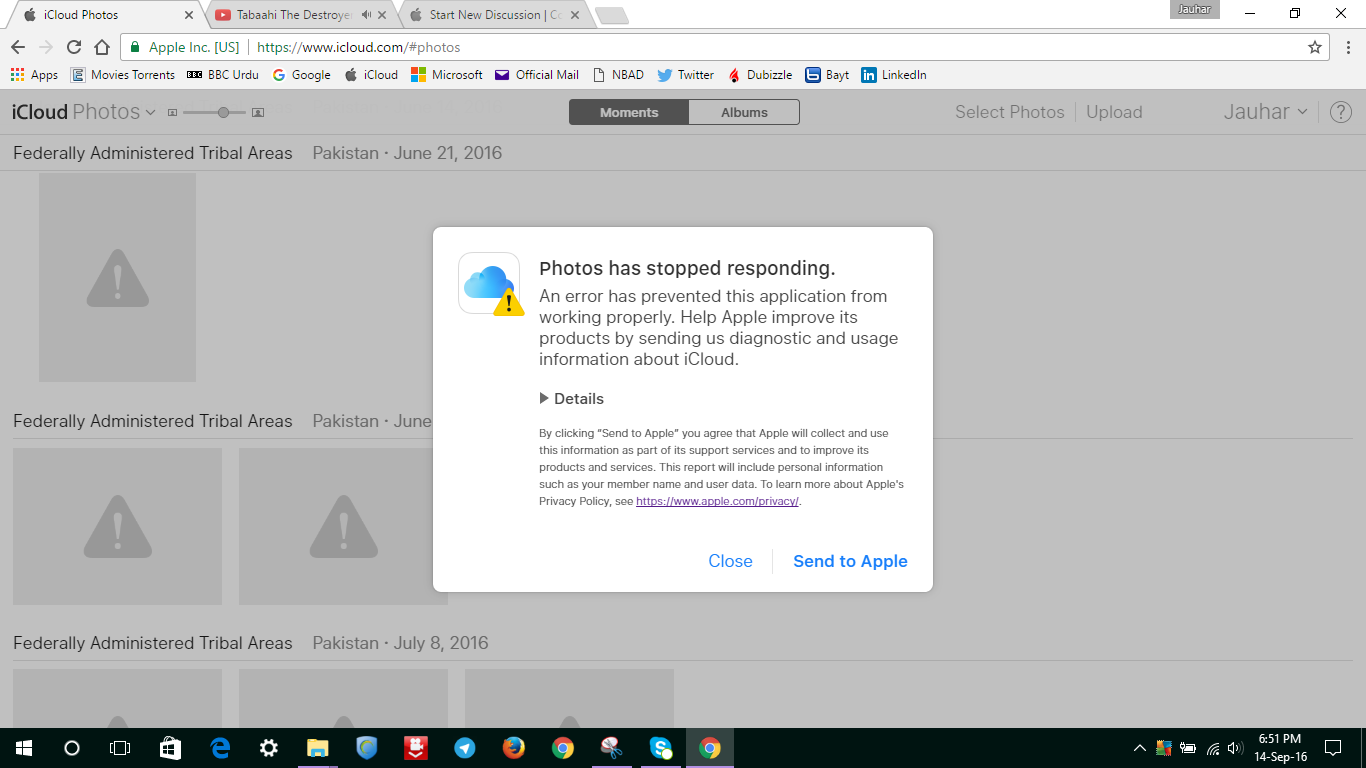This screenshot has width=1366, height=768.
Task: Open the LinkedIn bookmark
Action: click(x=894, y=75)
